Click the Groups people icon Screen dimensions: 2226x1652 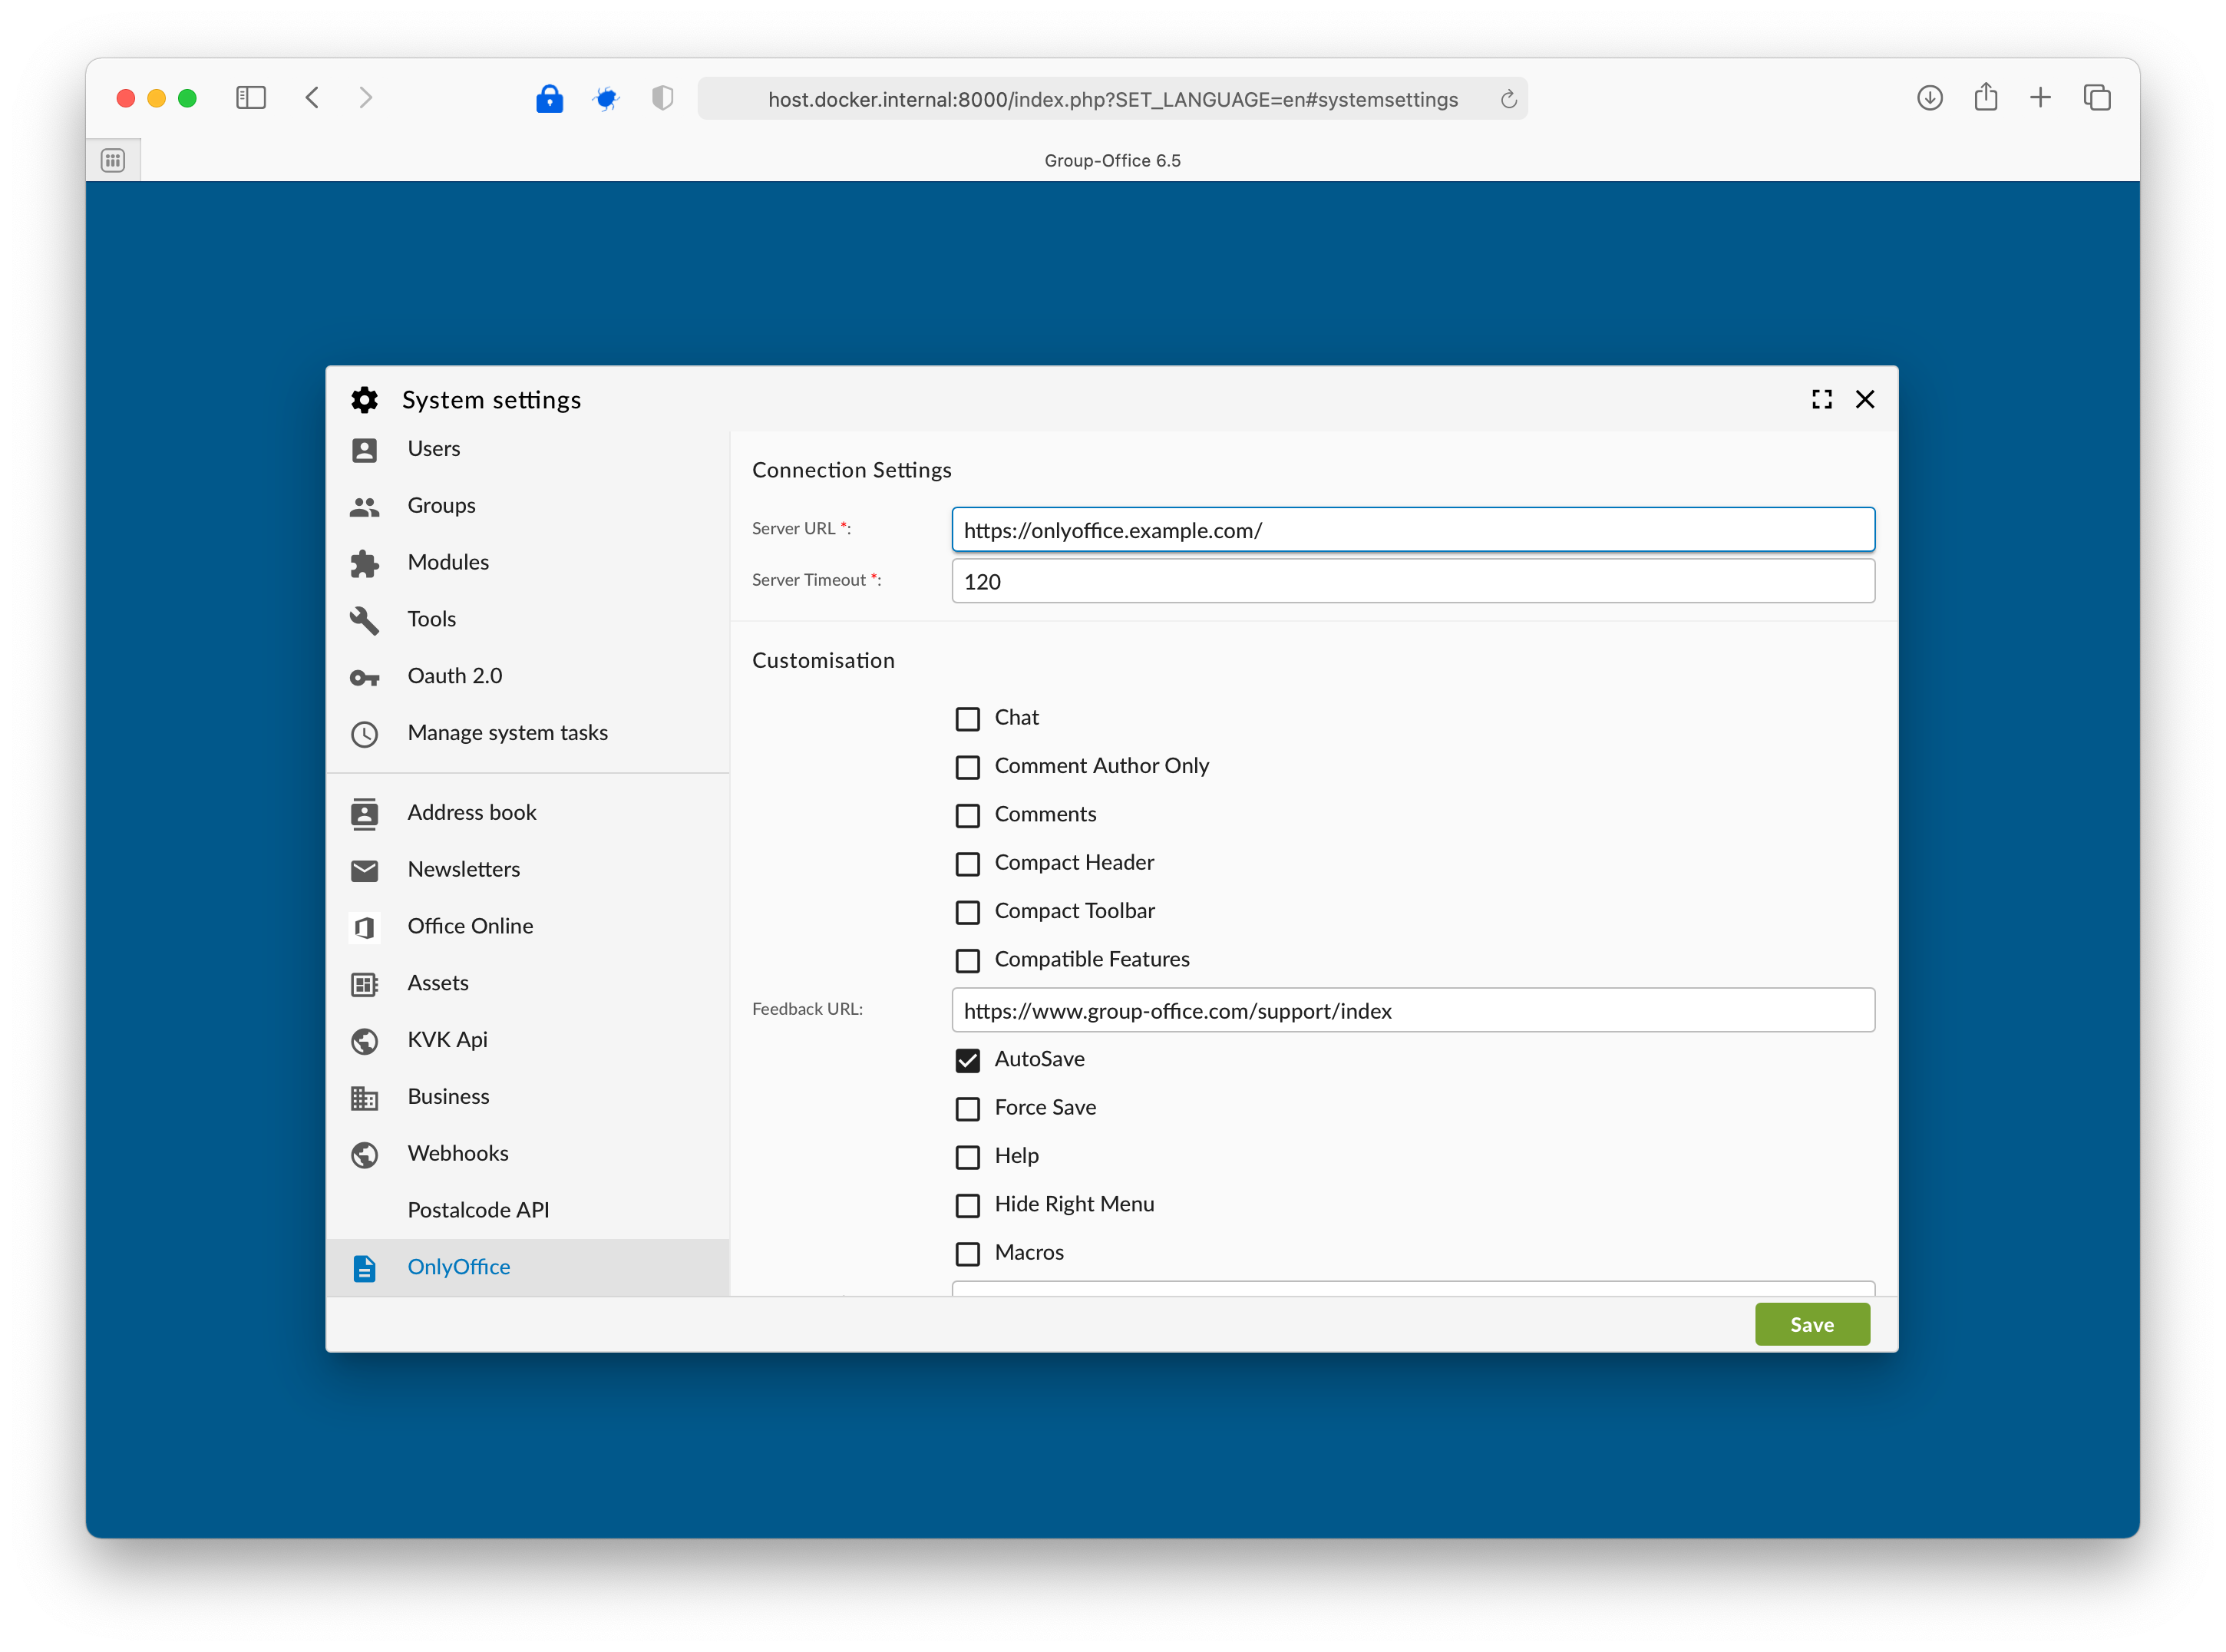[364, 507]
